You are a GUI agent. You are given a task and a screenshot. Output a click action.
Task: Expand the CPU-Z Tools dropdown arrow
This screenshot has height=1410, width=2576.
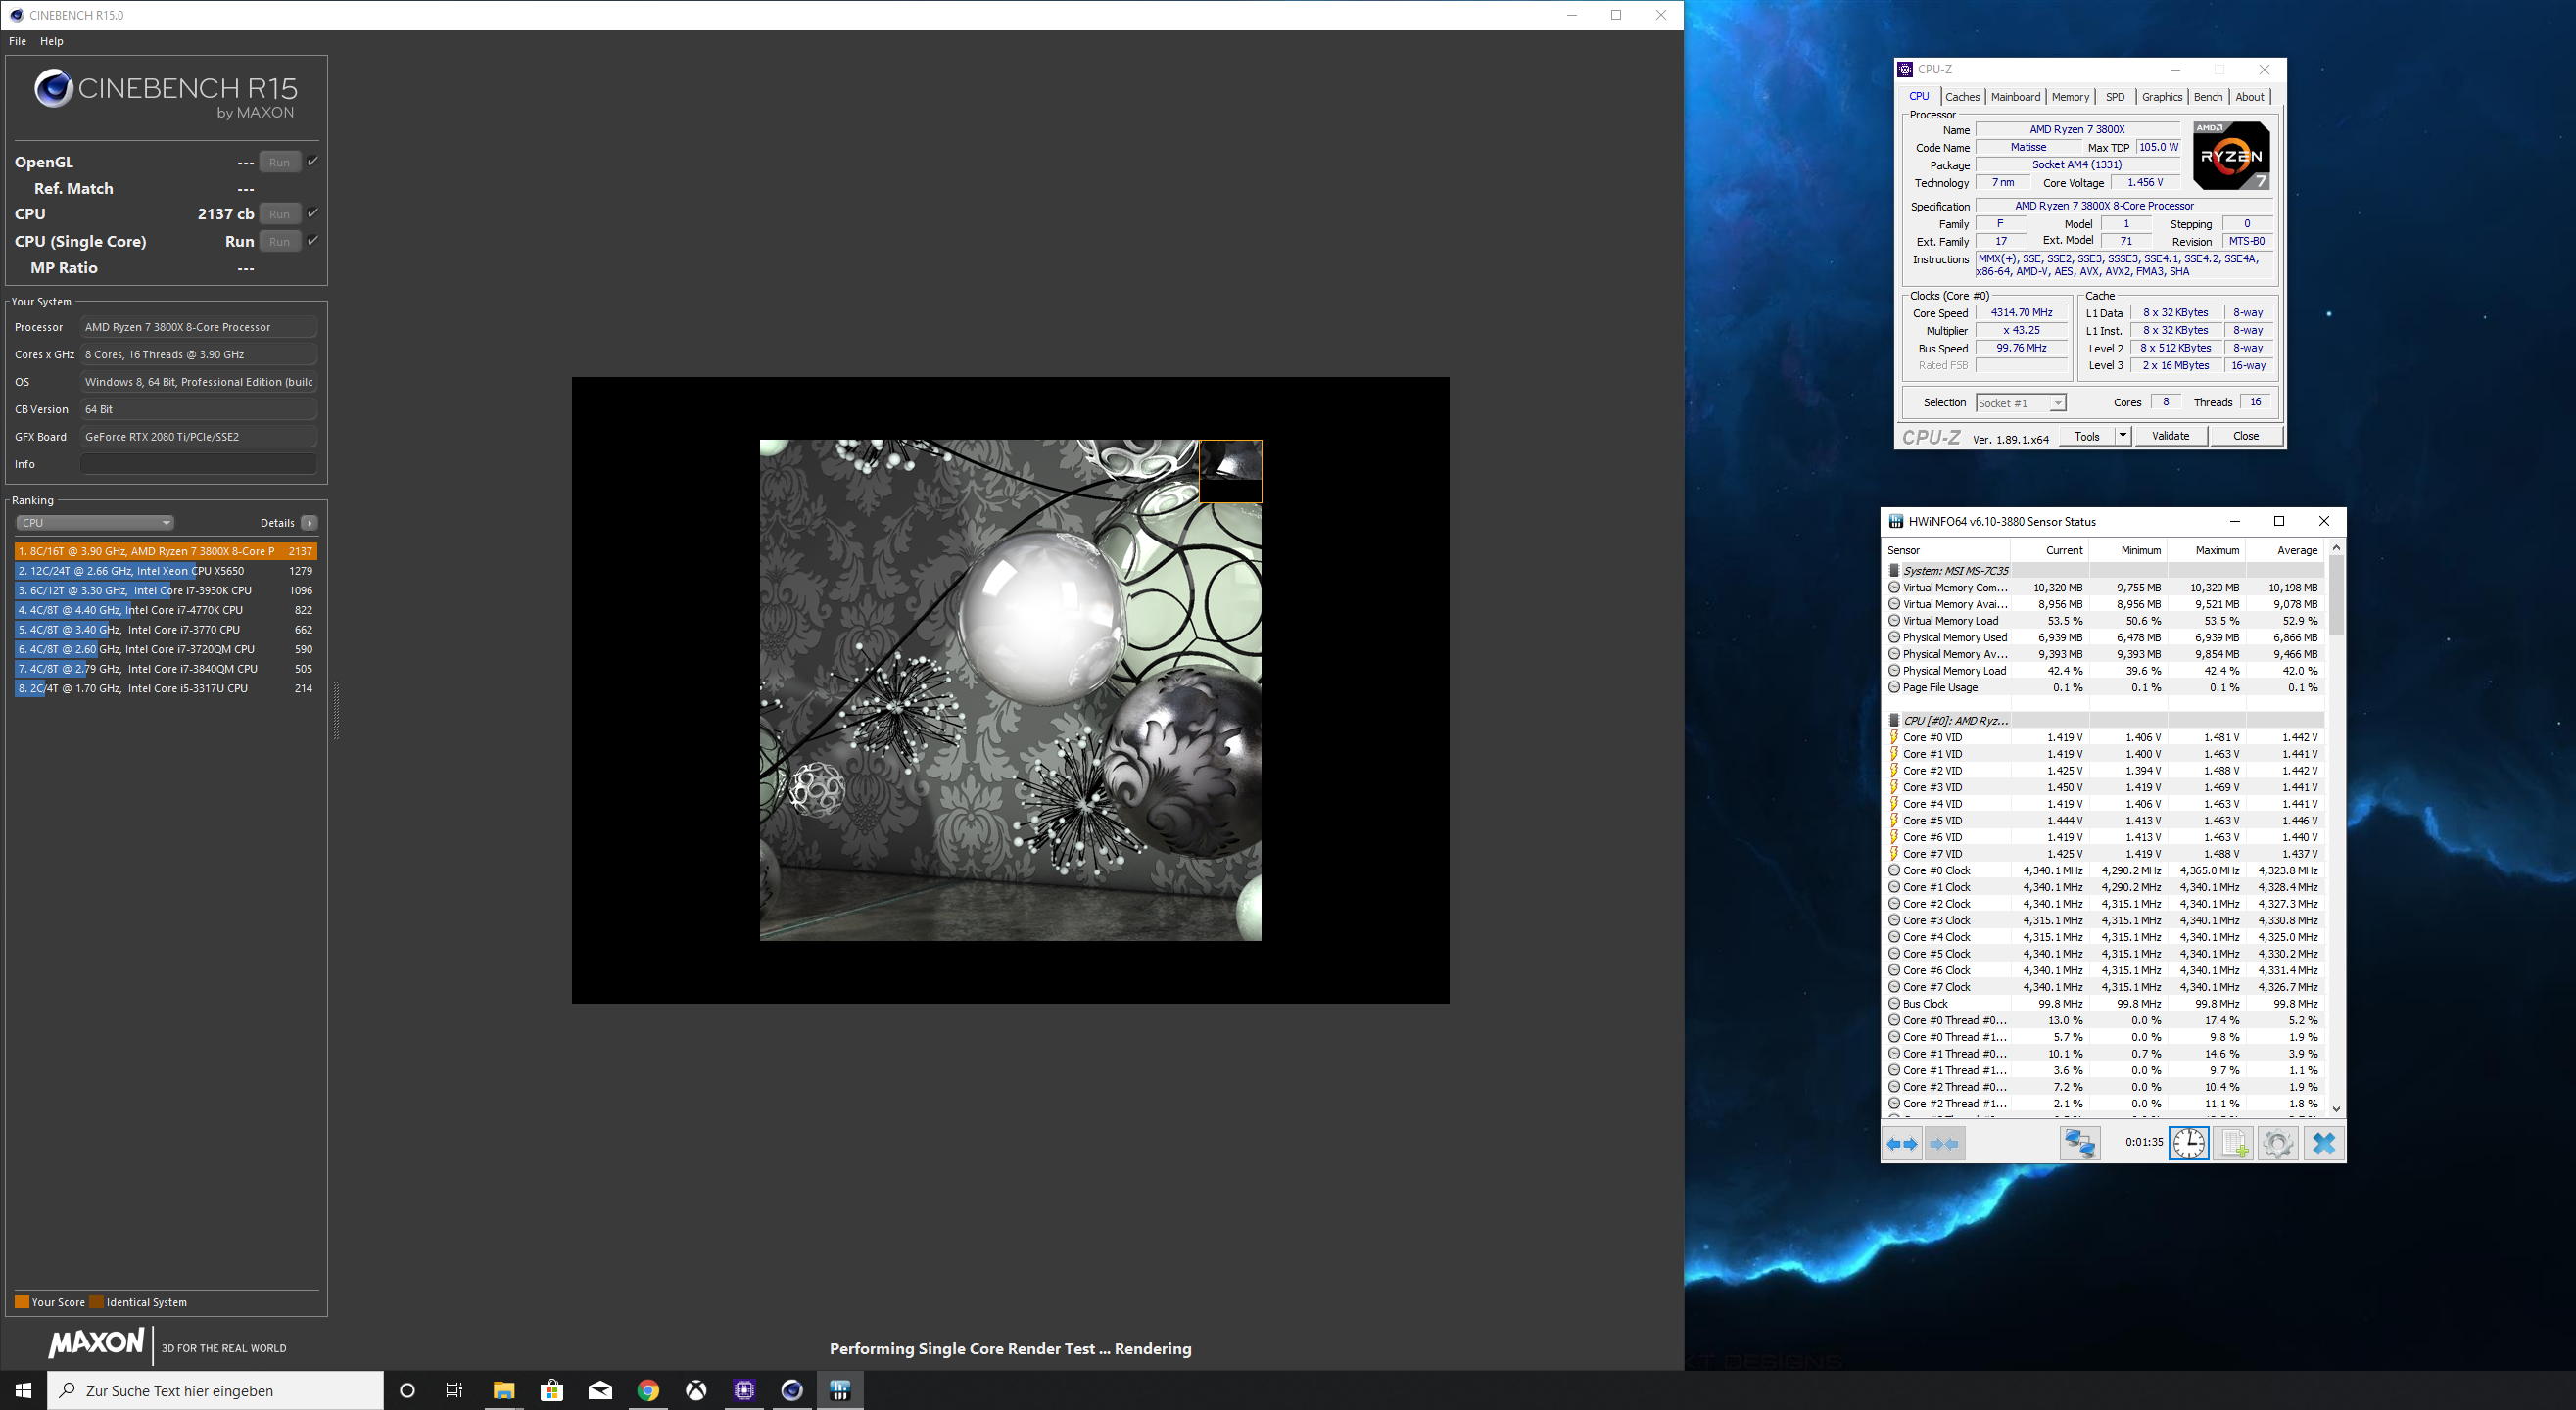2122,436
